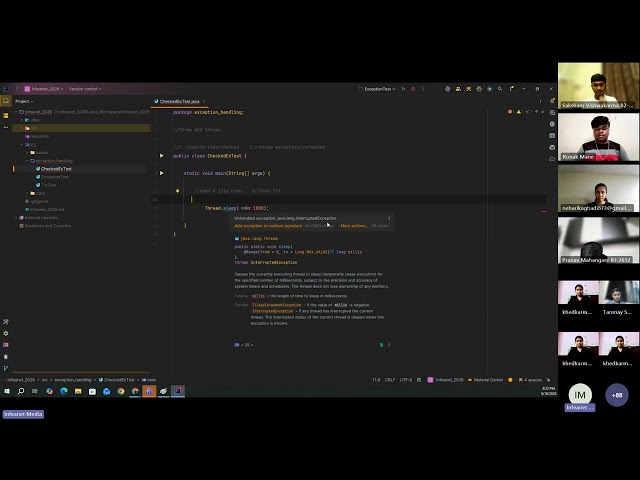Click the InterruptedException link in the throws clause
640x480 pixels.
click(274, 262)
